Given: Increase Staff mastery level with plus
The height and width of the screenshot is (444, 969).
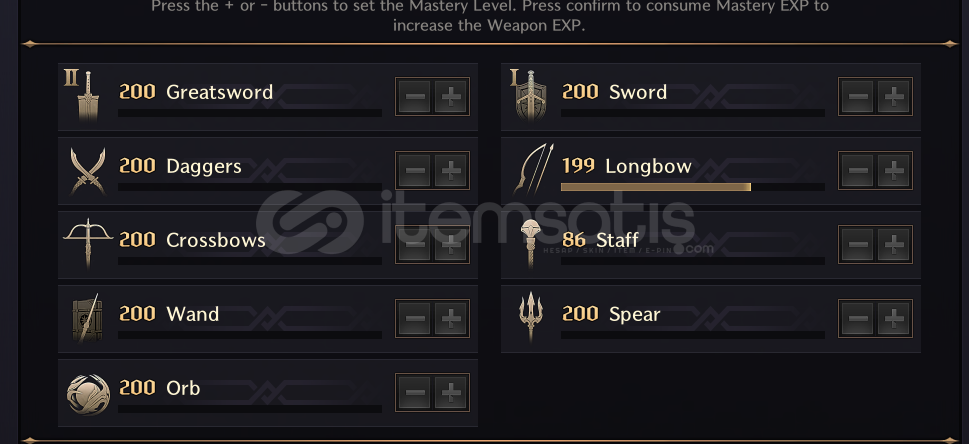Looking at the screenshot, I should (894, 245).
